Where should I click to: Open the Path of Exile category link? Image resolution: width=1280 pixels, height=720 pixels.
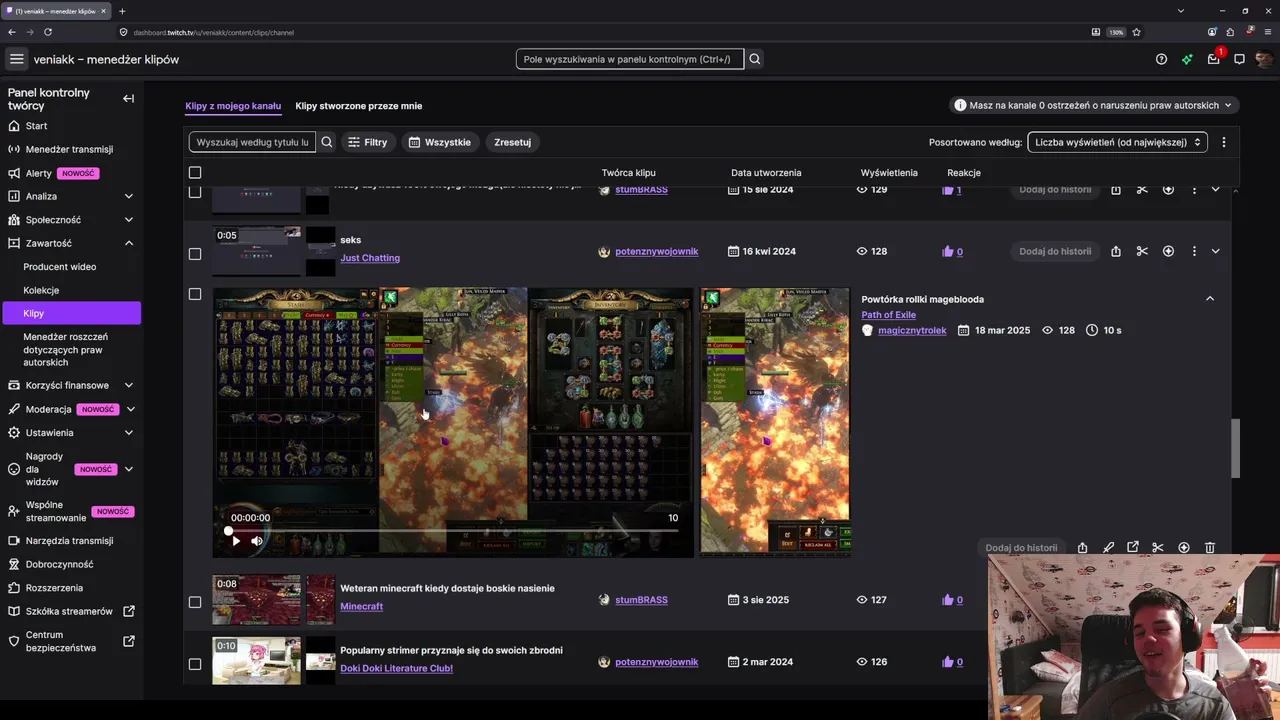889,315
